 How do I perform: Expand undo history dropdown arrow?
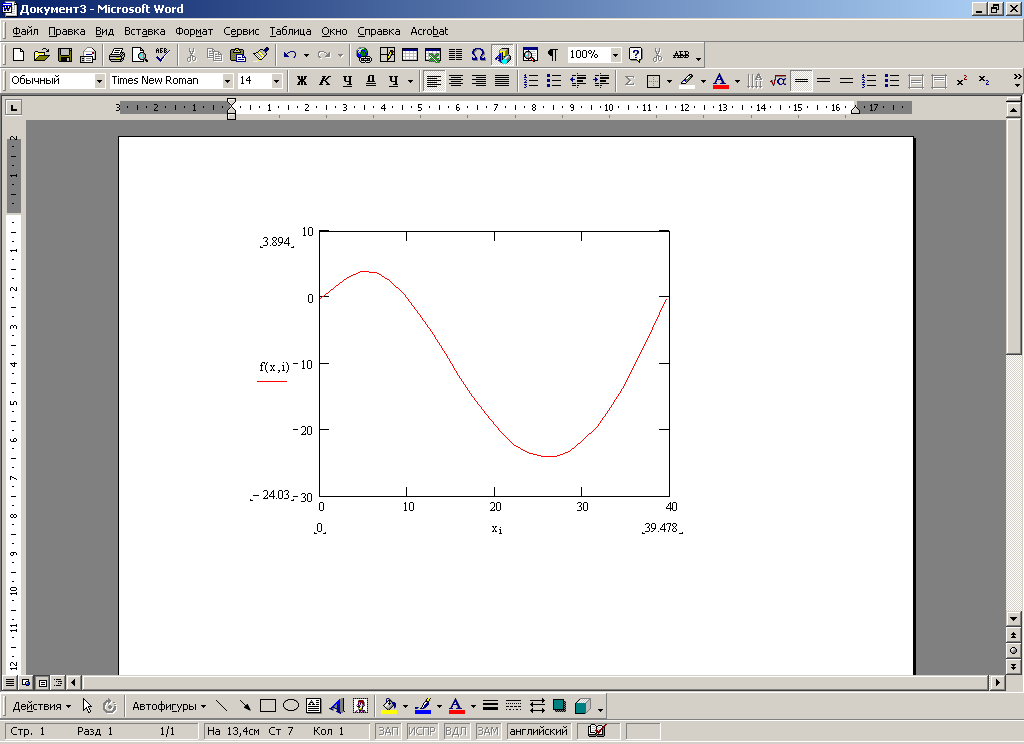click(x=306, y=55)
